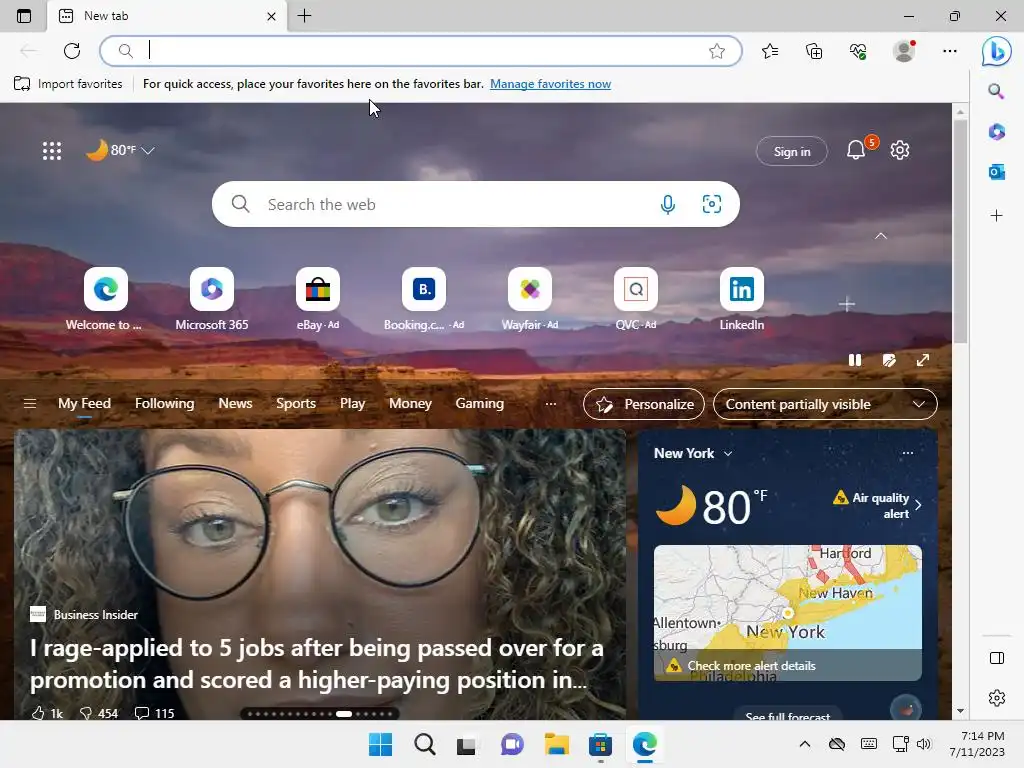Open the eBay ad quick link
This screenshot has width=1024, height=768.
point(318,299)
